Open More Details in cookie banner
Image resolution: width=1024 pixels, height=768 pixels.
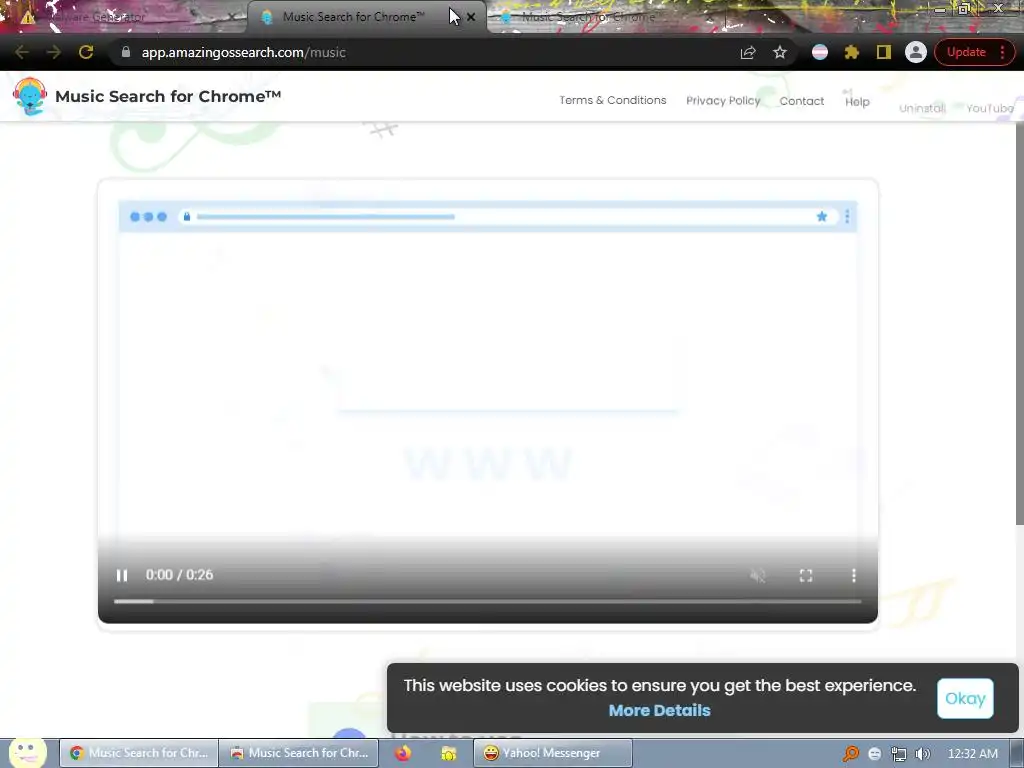659,710
